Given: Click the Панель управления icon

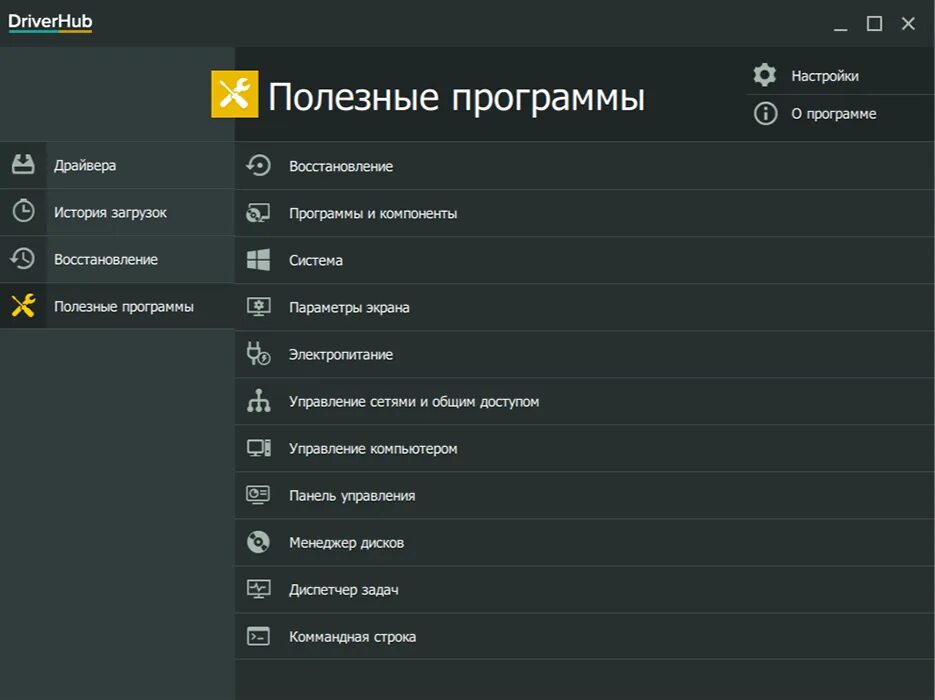Looking at the screenshot, I should click(258, 495).
